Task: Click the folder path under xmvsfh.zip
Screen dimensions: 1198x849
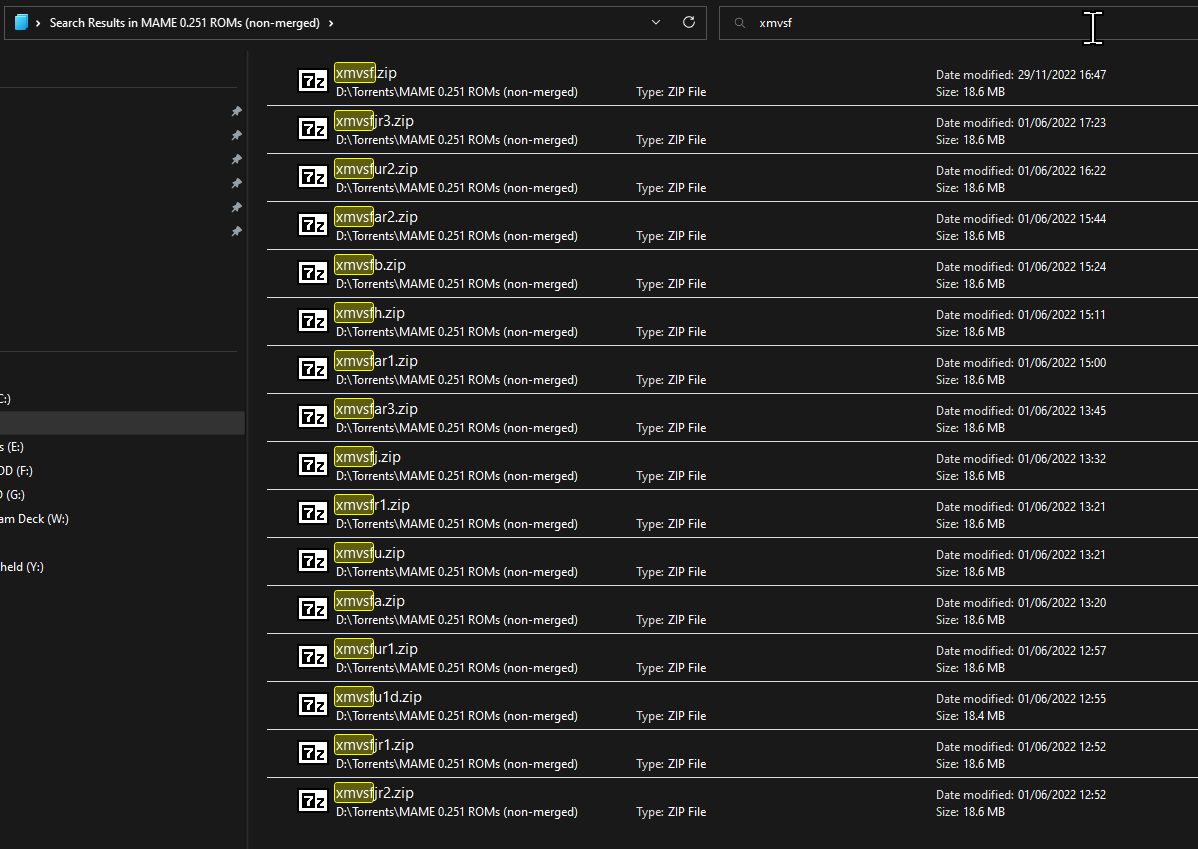Action: (x=457, y=332)
